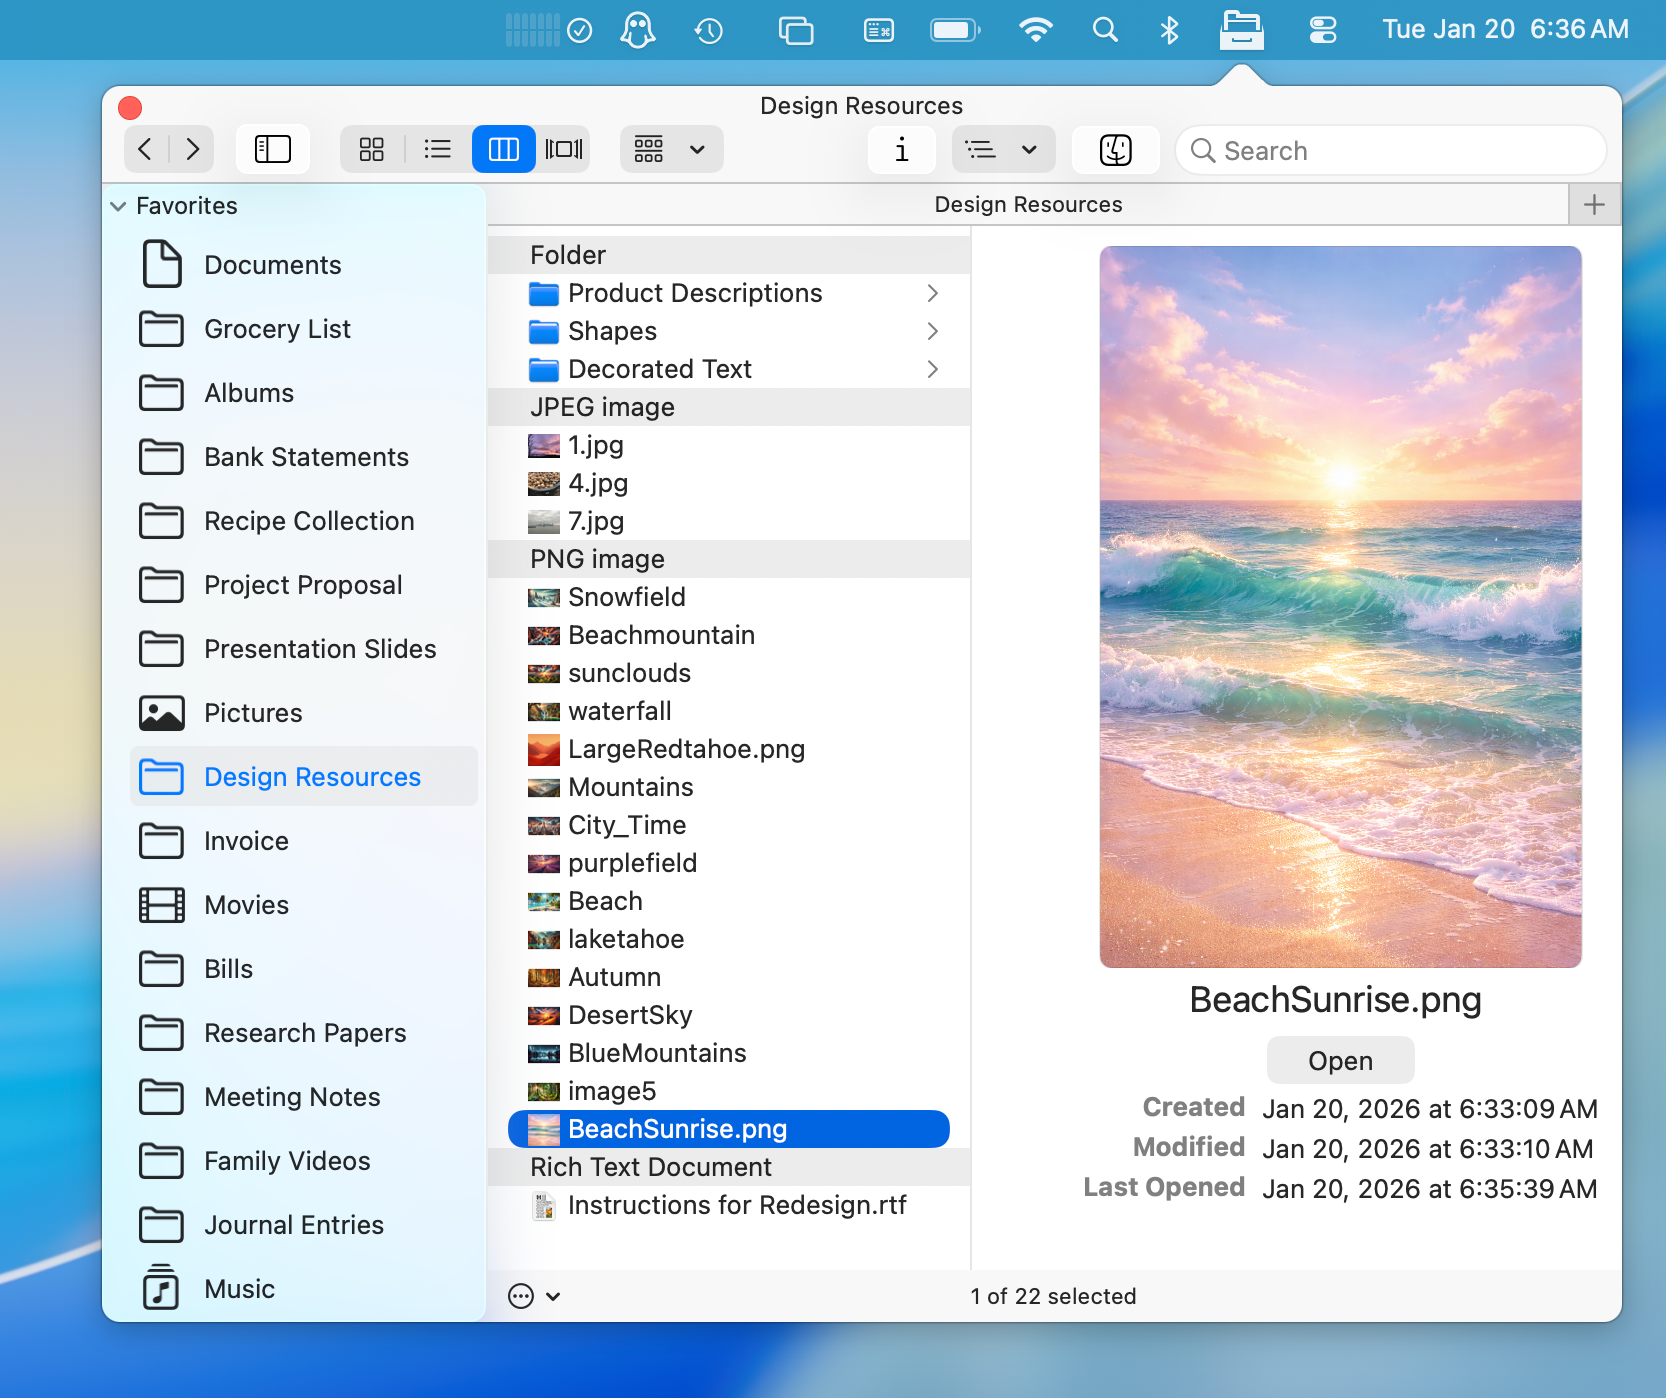Select the 4.jpg file thumbnail

(x=544, y=483)
